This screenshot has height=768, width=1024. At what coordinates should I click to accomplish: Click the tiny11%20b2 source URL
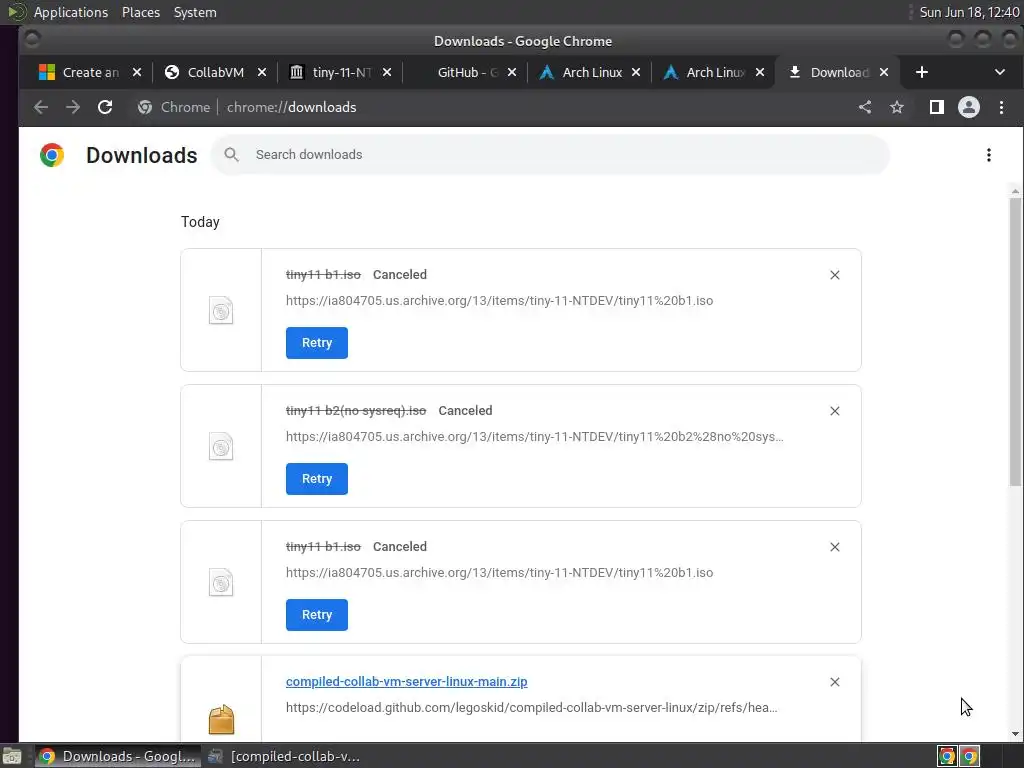click(534, 437)
